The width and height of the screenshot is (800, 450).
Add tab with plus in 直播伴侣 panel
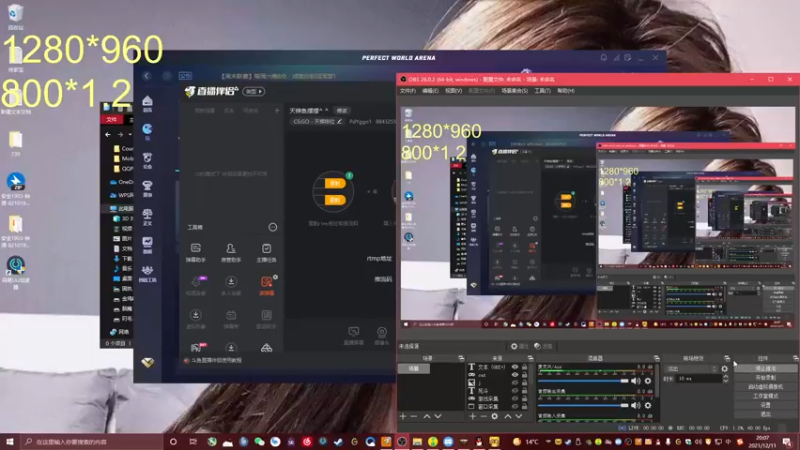point(277,110)
